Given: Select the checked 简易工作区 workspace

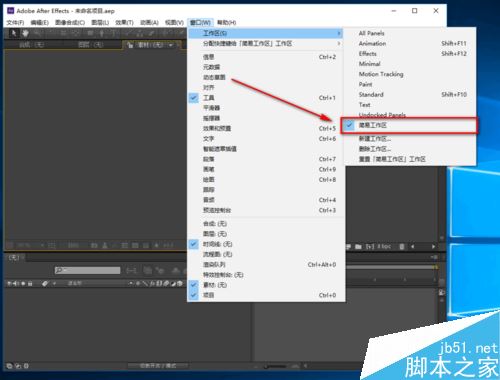Looking at the screenshot, I should click(x=410, y=125).
